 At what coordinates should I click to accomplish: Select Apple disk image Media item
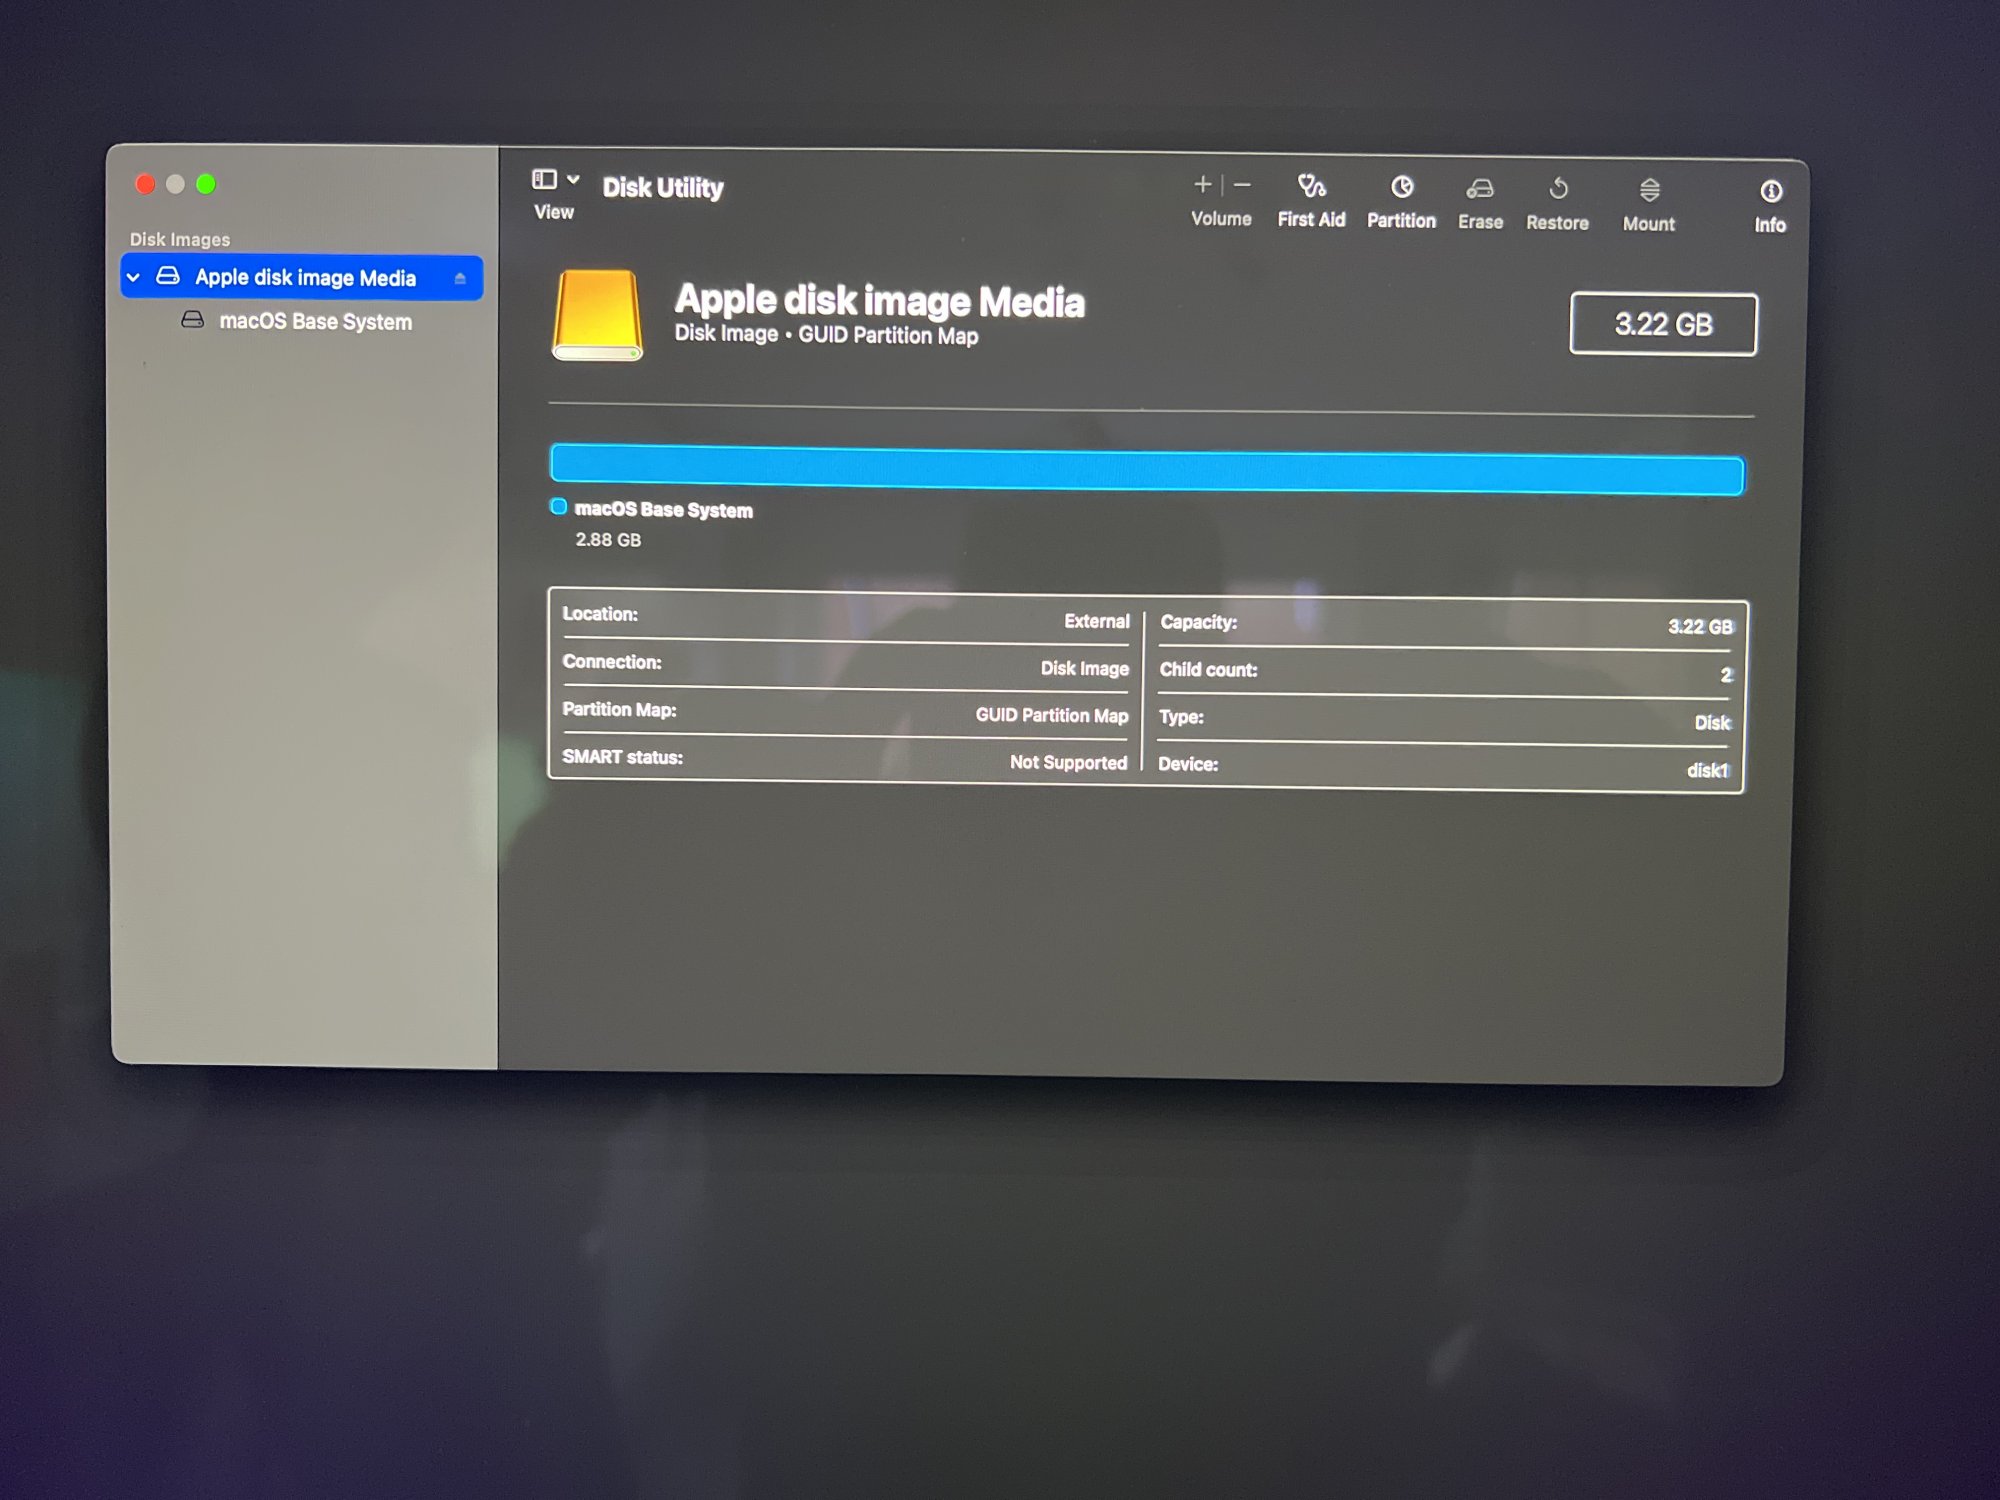[x=305, y=277]
